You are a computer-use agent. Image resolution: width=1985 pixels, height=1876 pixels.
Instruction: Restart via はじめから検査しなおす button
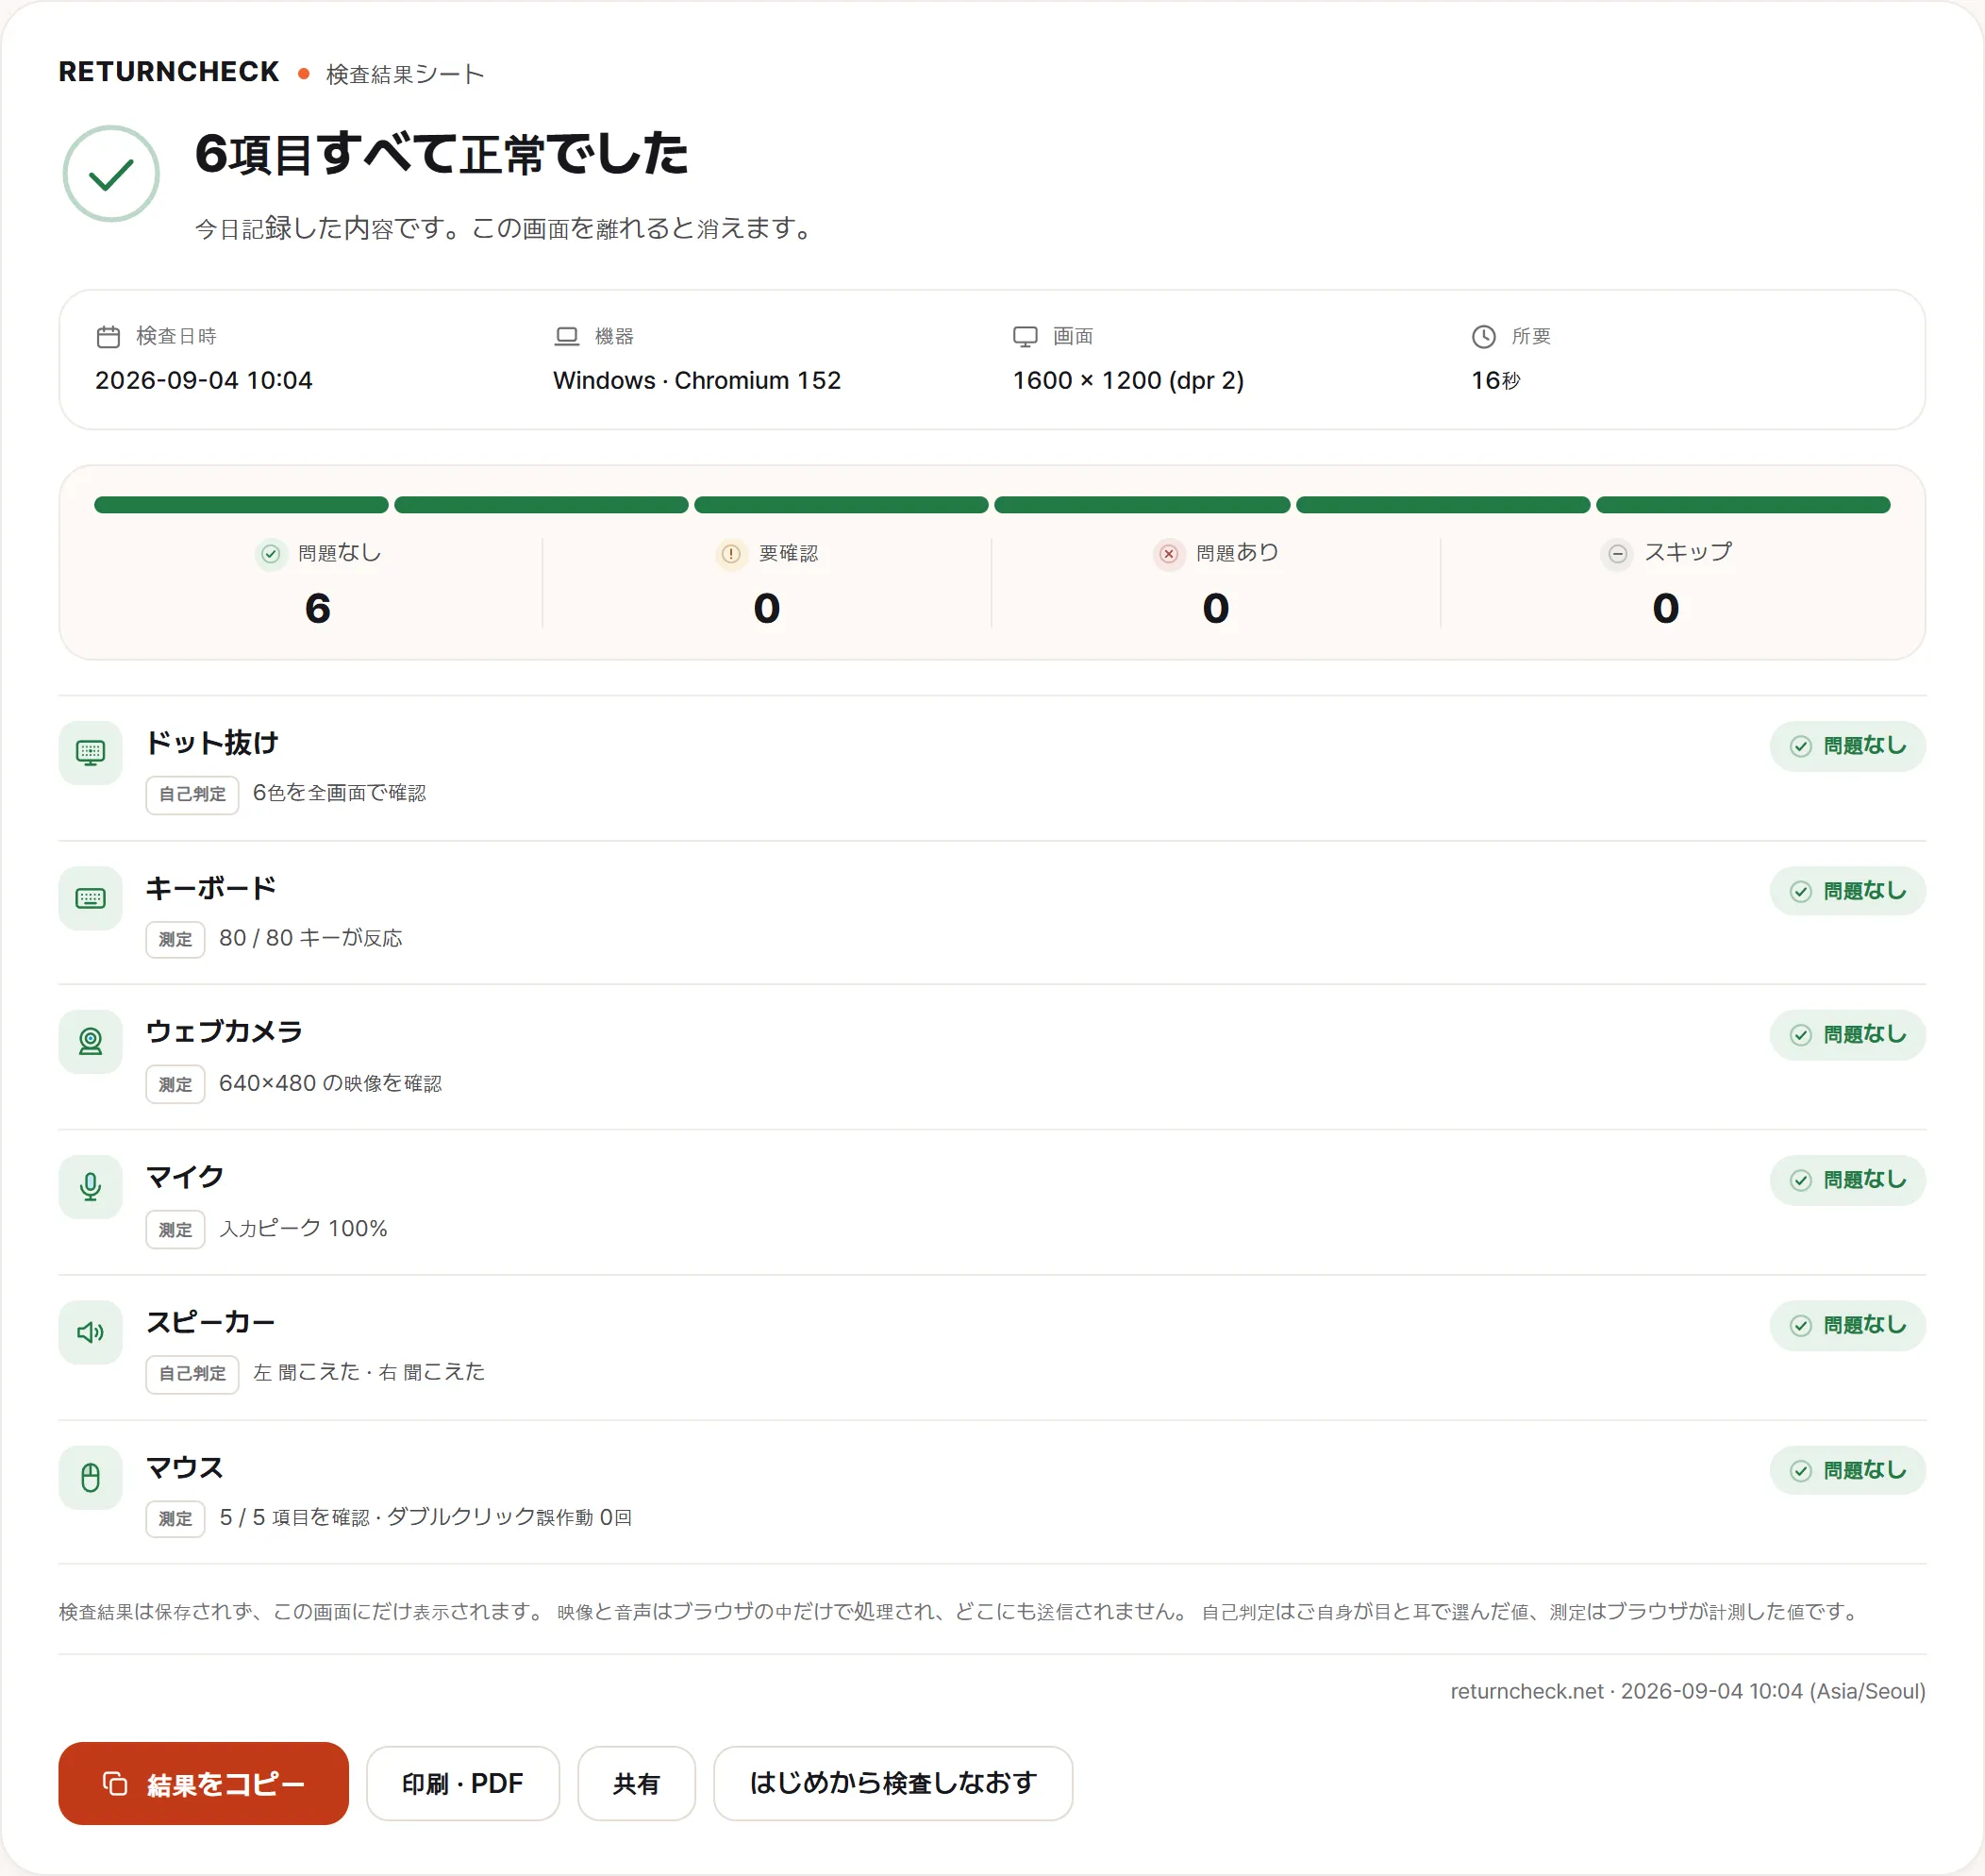click(x=893, y=1783)
